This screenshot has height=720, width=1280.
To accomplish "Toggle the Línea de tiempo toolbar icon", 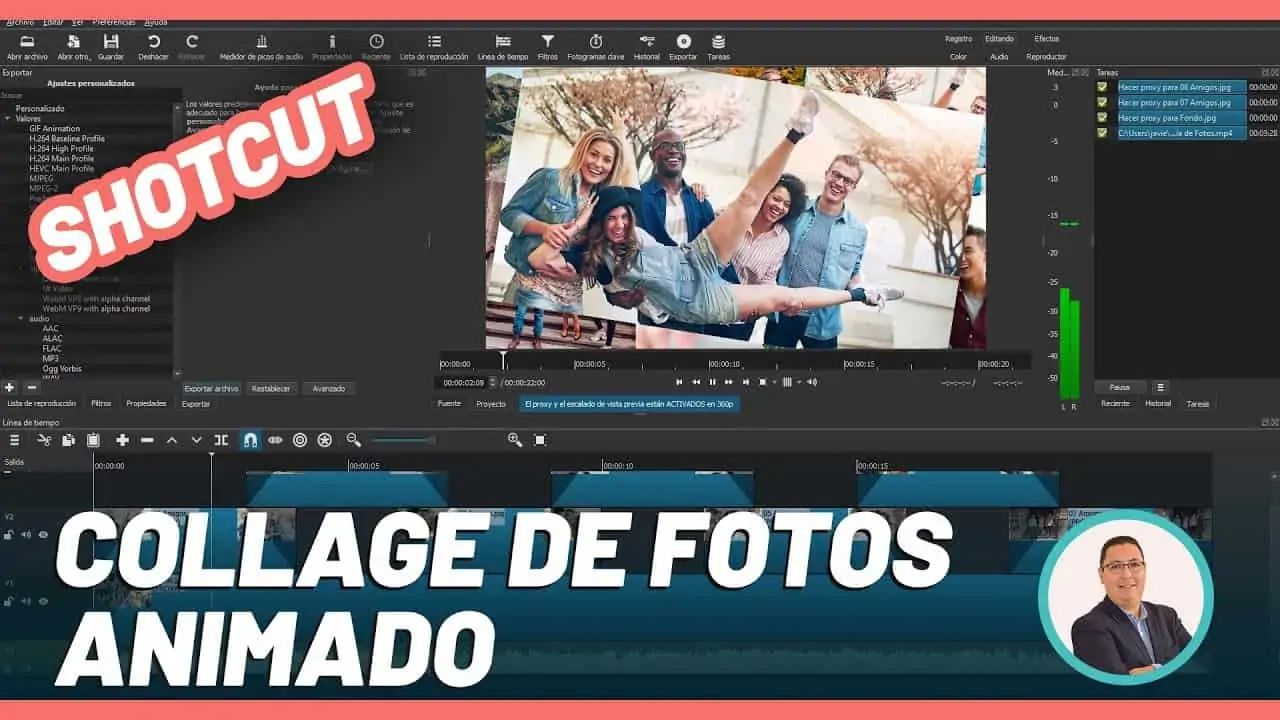I will pyautogui.click(x=503, y=42).
